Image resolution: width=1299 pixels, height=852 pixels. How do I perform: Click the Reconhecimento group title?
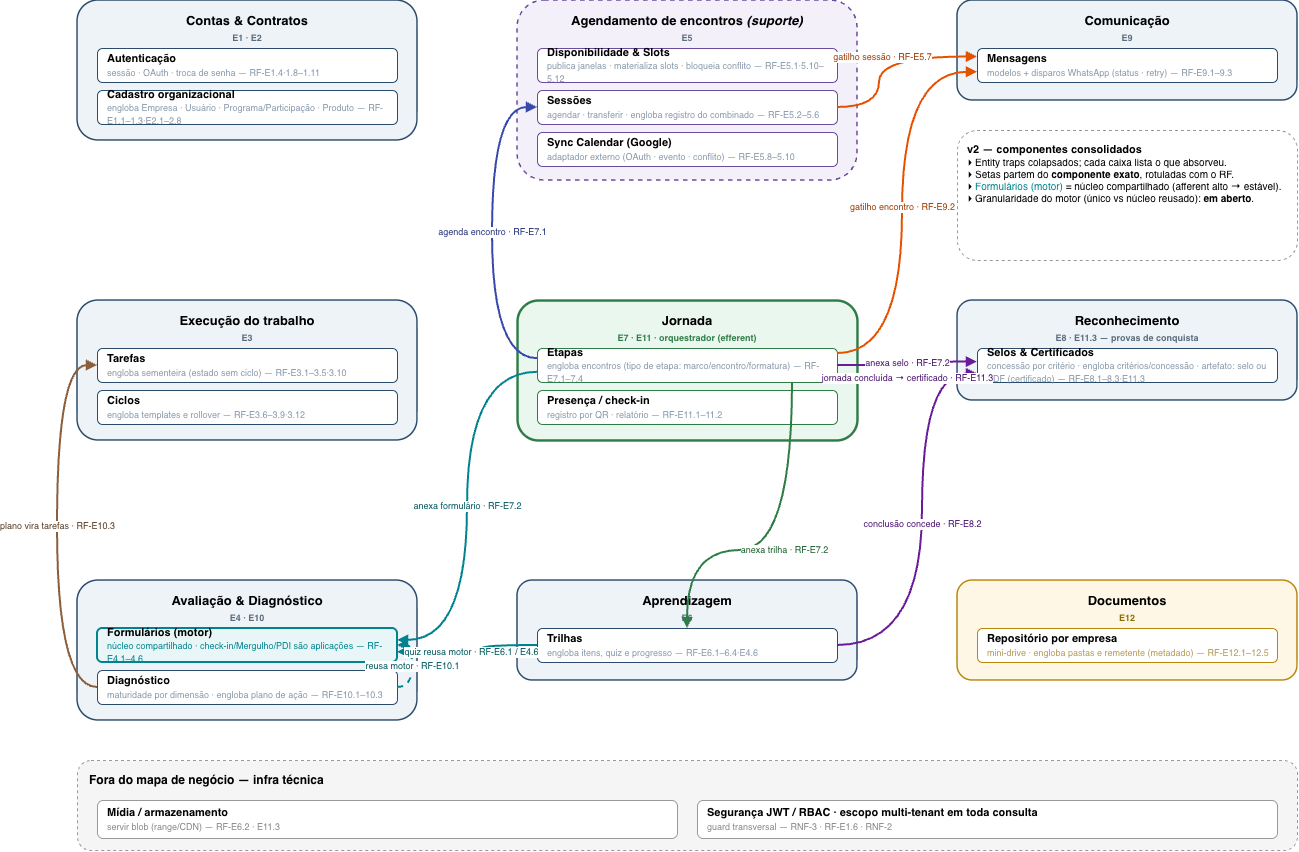click(x=1127, y=320)
